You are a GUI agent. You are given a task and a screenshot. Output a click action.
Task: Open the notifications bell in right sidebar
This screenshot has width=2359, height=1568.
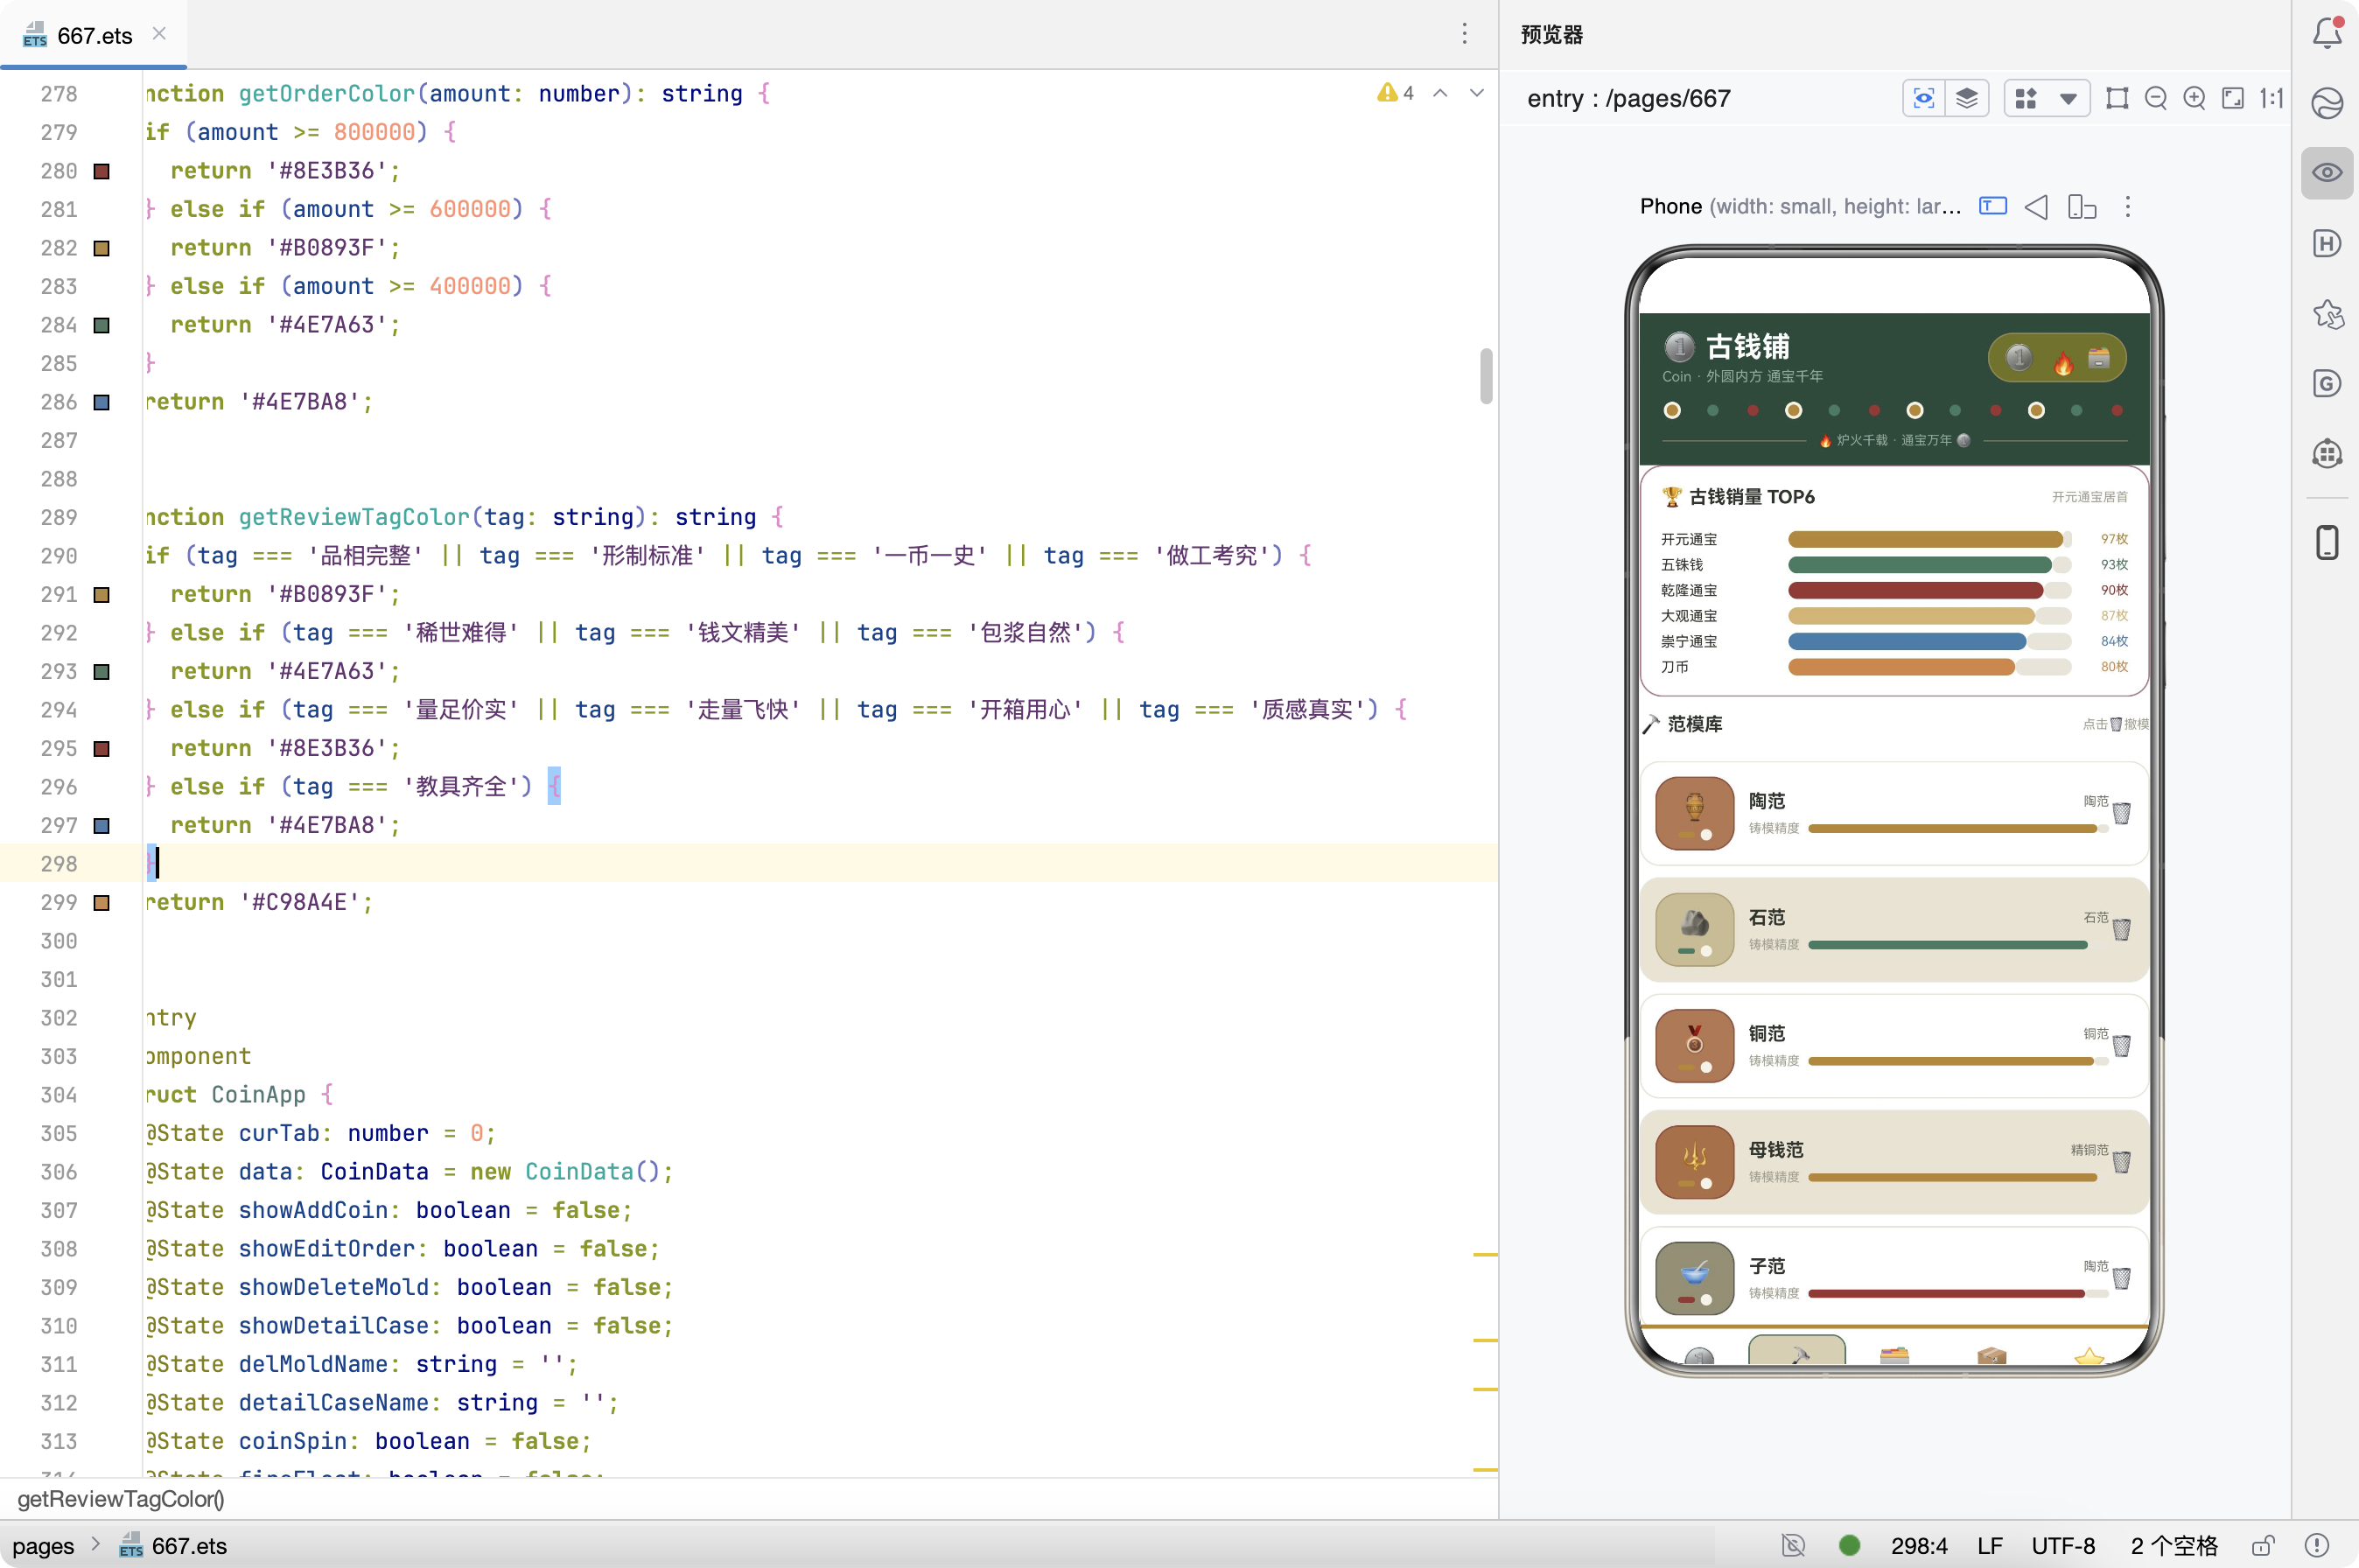click(2327, 33)
